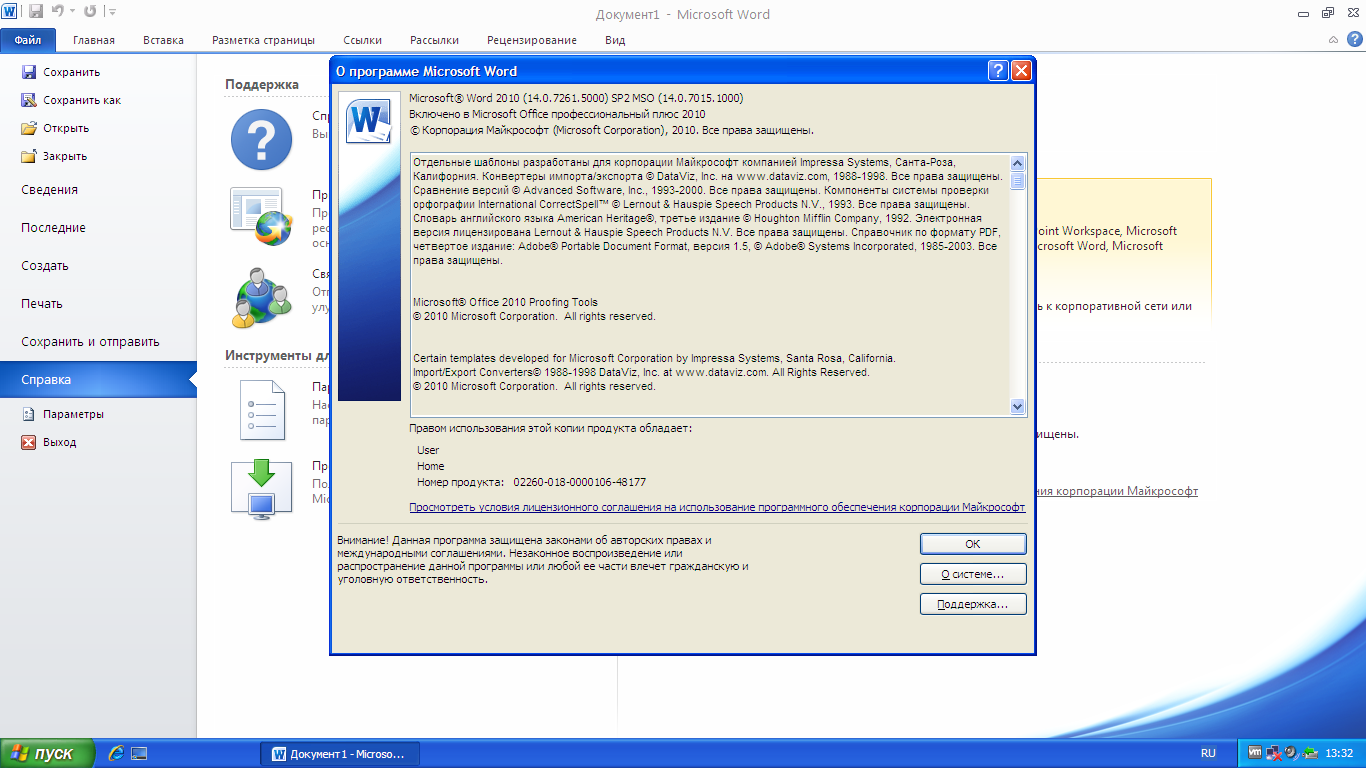The height and width of the screenshot is (768, 1366).
Task: Open the undo history dropdown arrow
Action: pos(72,12)
